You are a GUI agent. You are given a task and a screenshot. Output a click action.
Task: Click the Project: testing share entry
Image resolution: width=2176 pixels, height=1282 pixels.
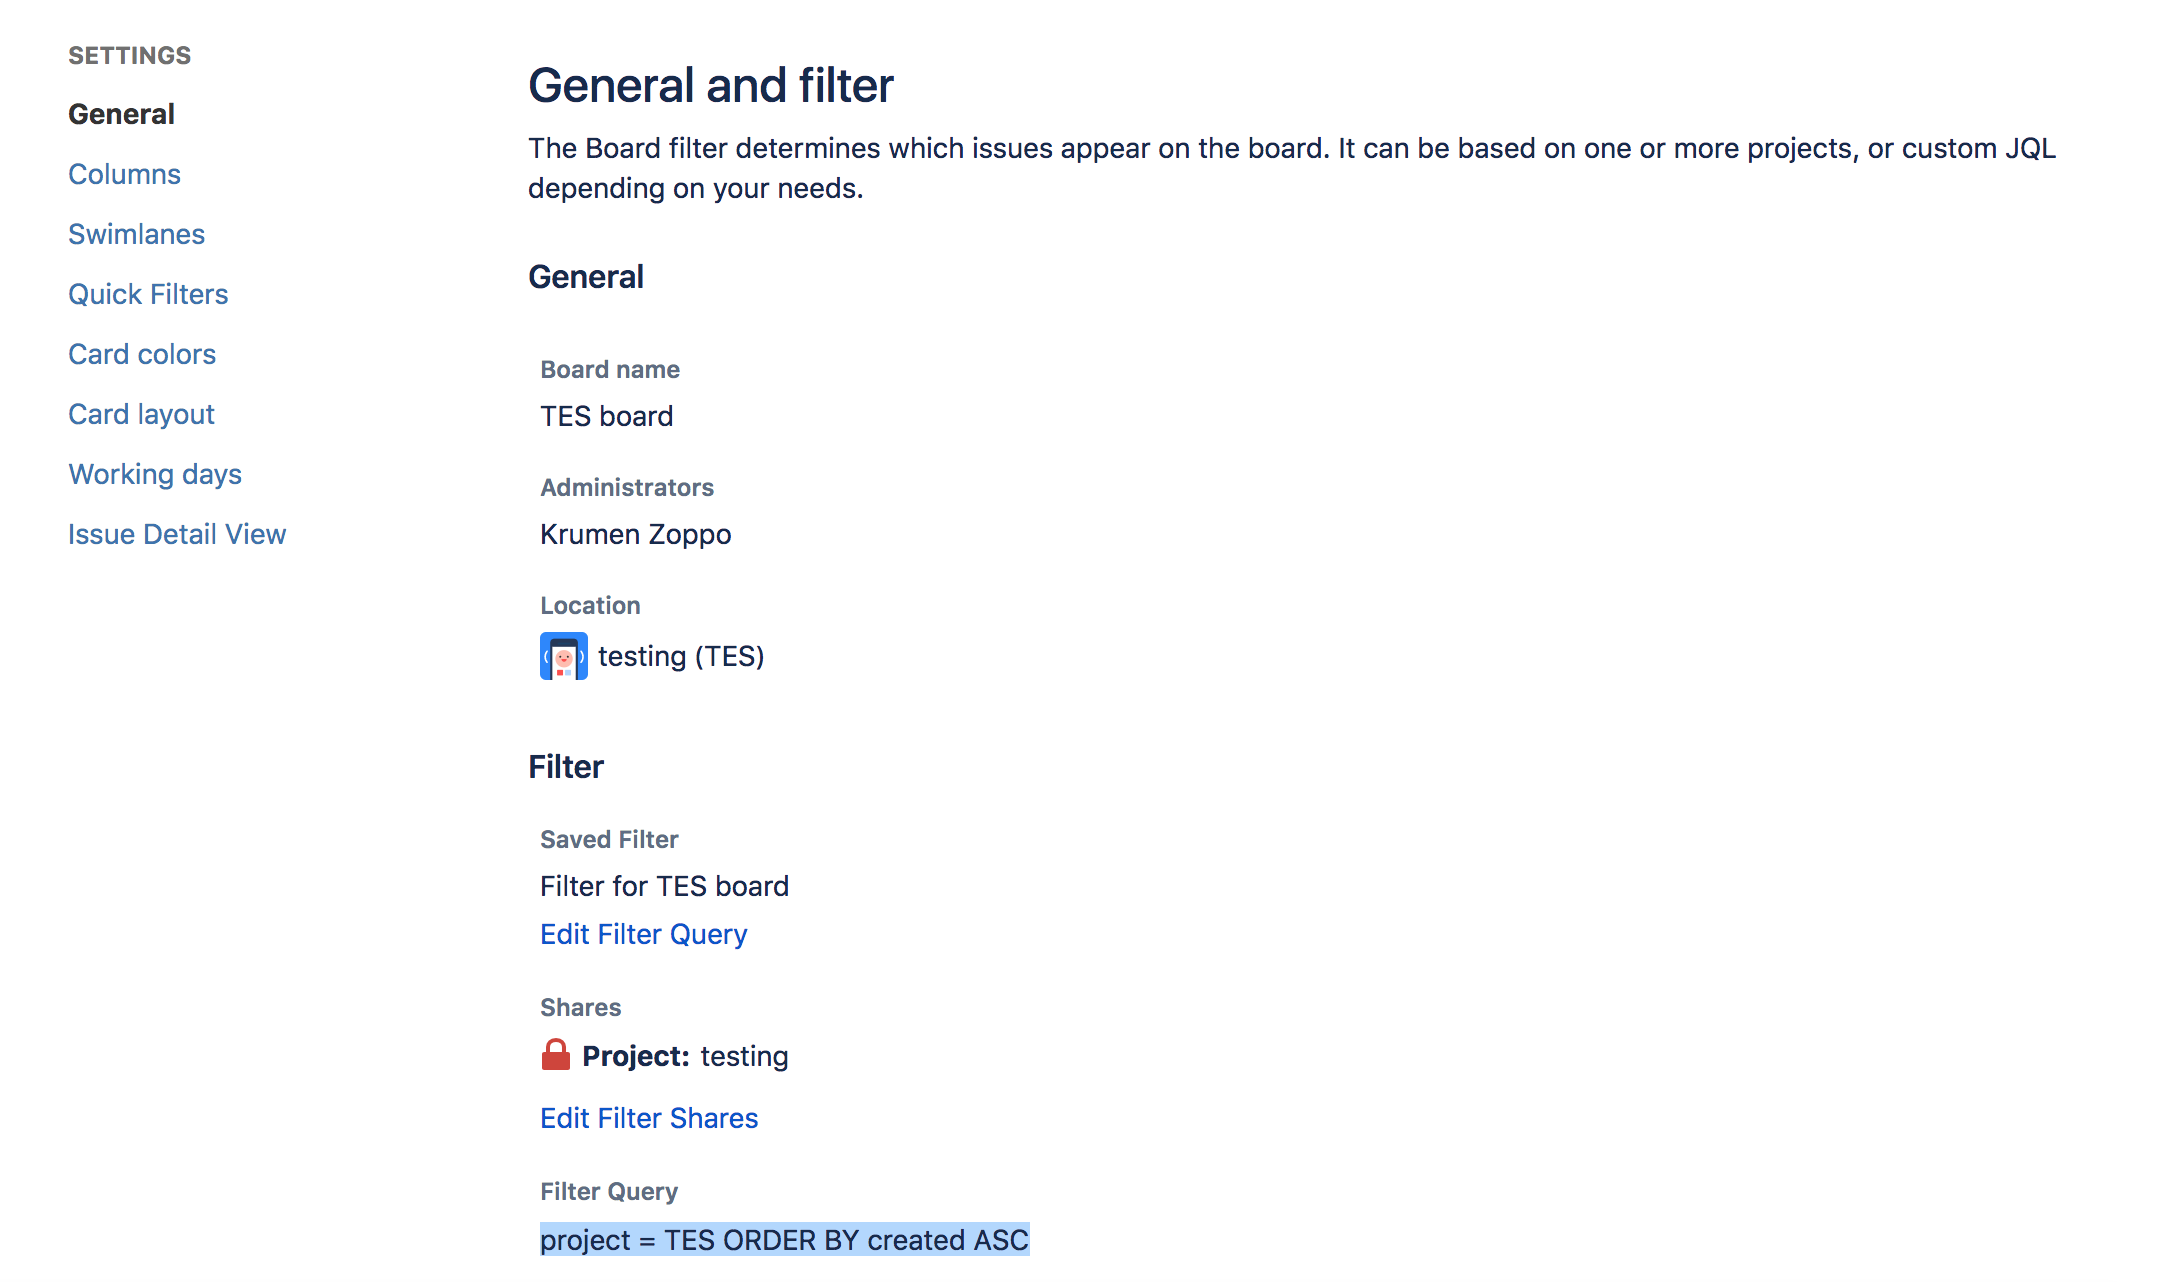point(685,1055)
